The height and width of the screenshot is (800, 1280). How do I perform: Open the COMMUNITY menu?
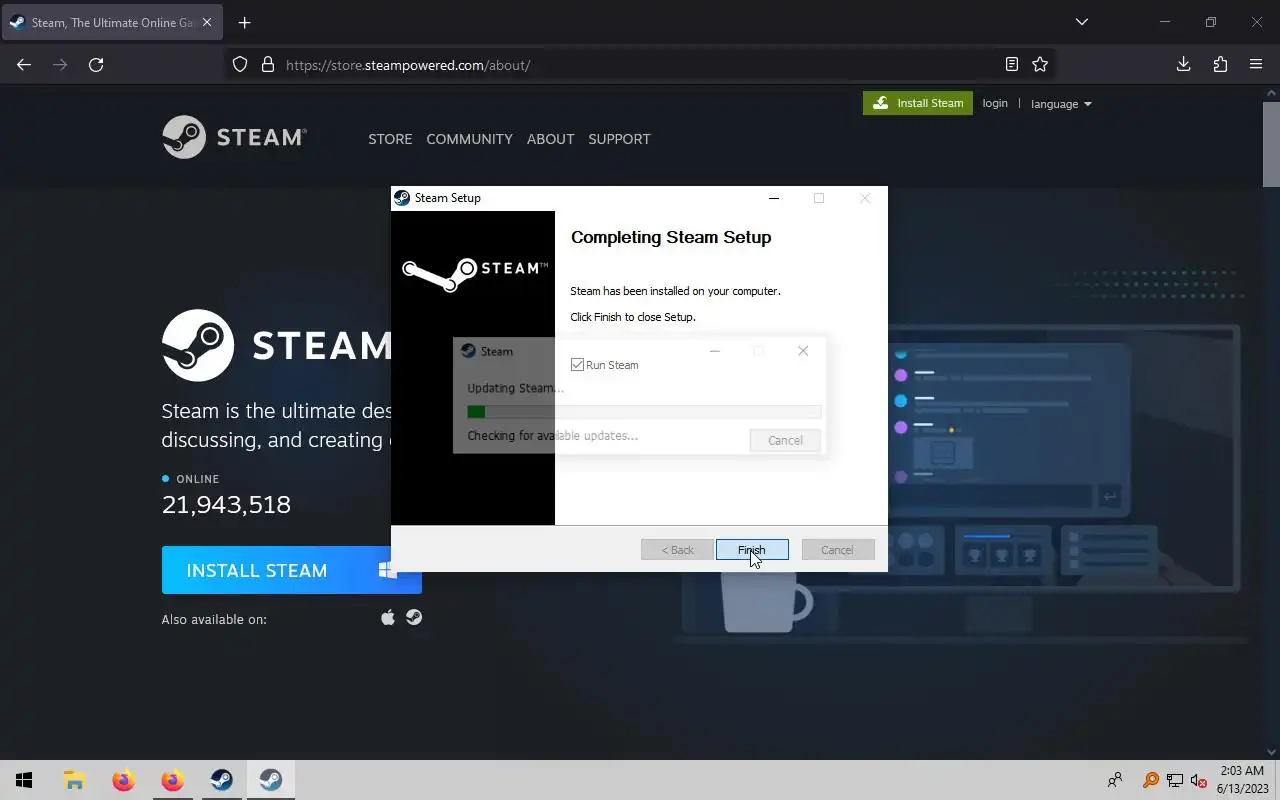[469, 139]
